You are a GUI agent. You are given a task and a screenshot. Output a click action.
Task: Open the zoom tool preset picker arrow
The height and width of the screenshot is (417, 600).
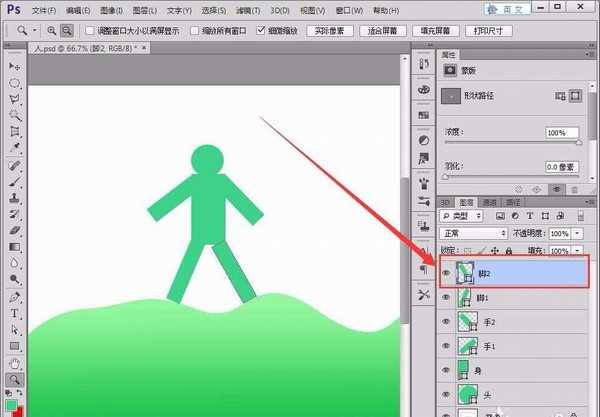click(35, 30)
